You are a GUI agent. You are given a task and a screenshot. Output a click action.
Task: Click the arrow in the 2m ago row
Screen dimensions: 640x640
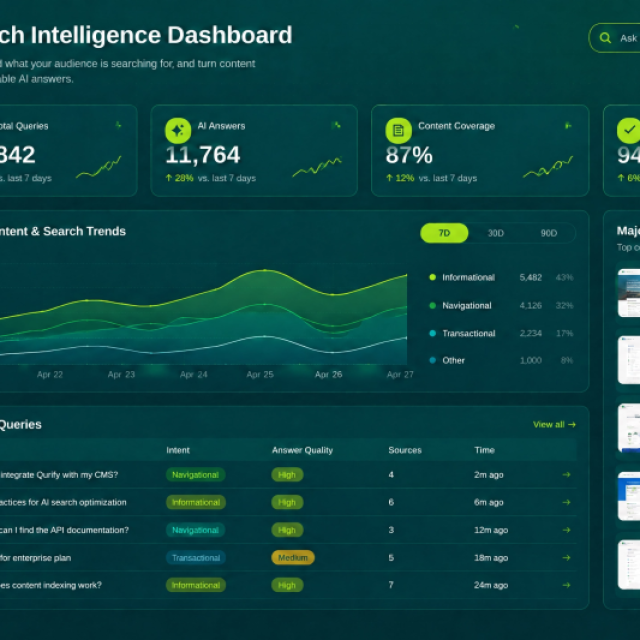point(566,475)
